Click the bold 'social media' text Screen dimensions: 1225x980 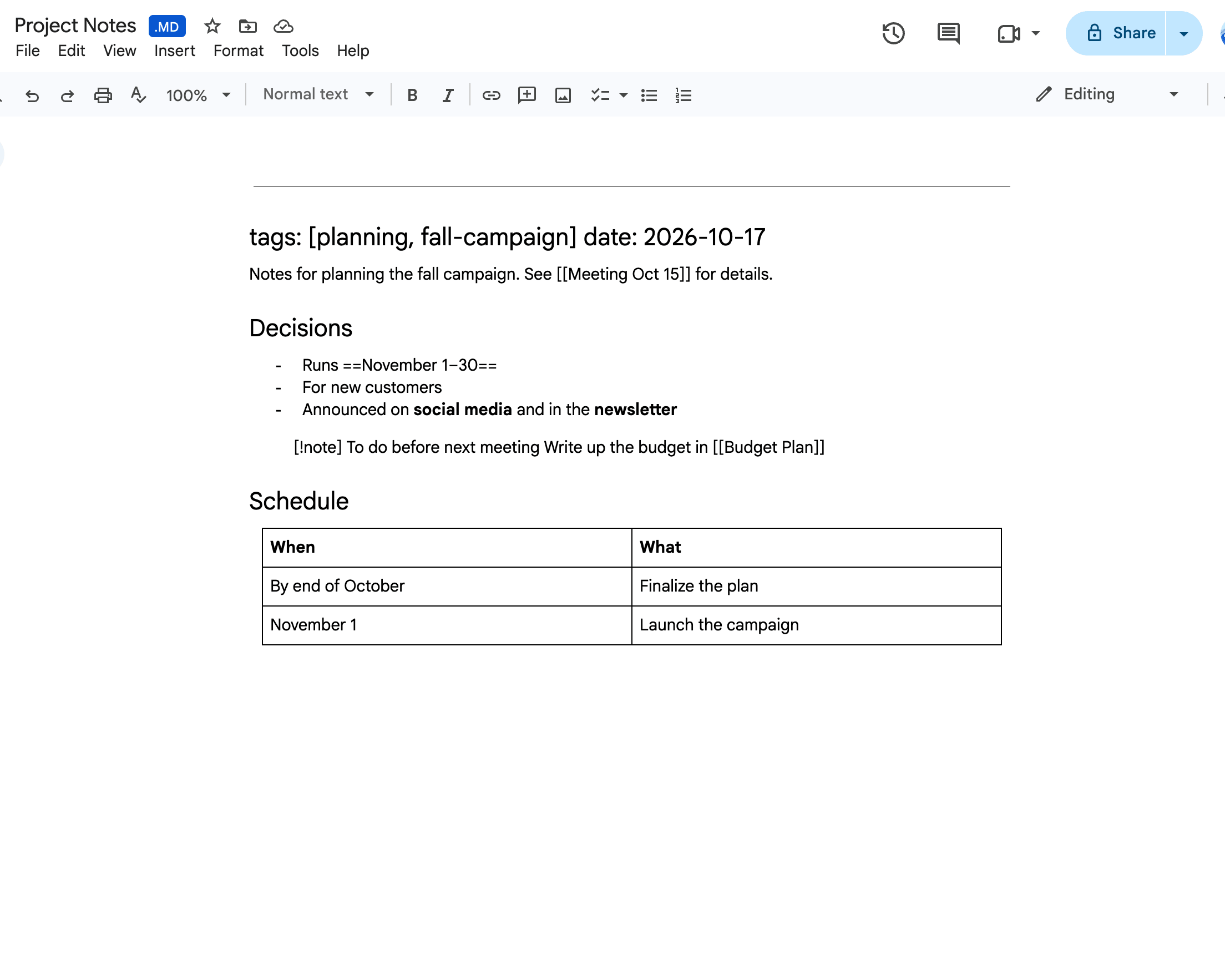click(463, 409)
